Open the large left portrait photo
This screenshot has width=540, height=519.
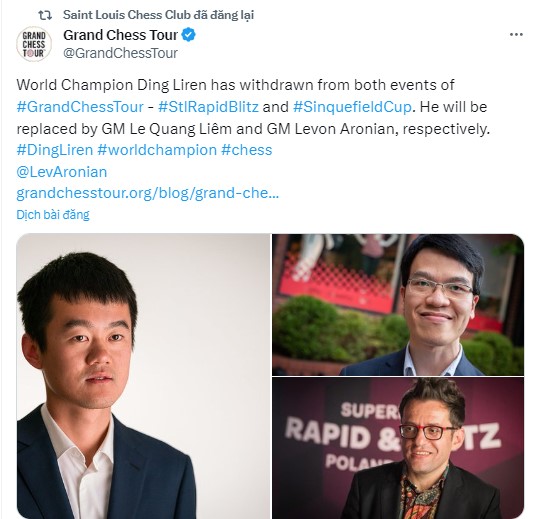tap(143, 376)
